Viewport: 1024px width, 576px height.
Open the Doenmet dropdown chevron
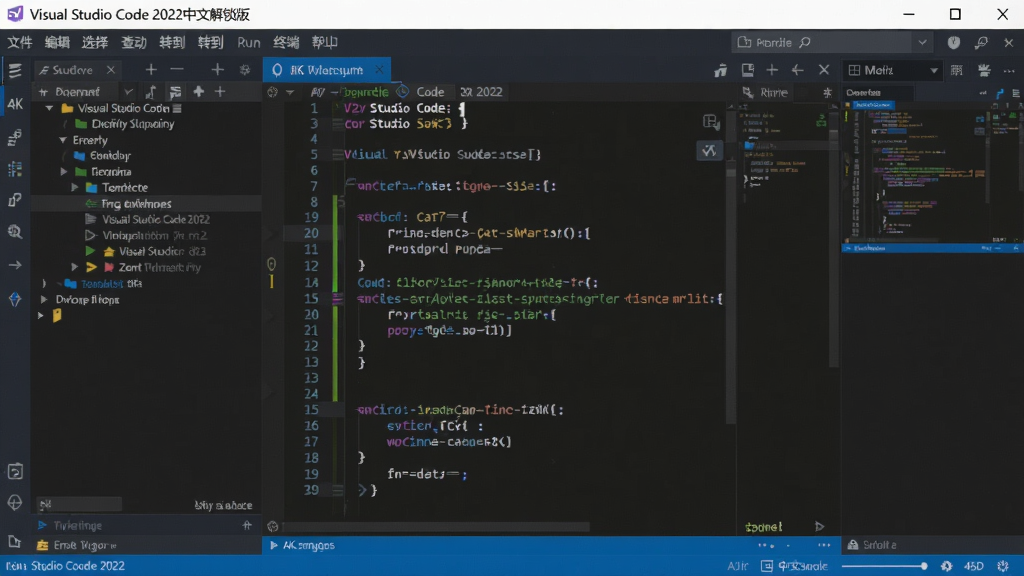(x=128, y=92)
